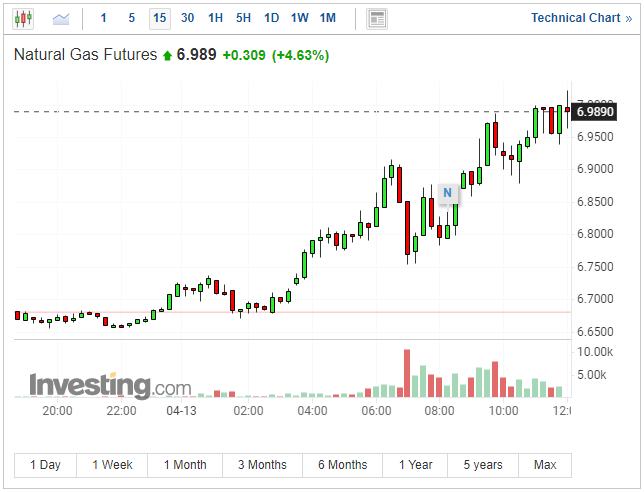Click the 6.8000 price axis label
Viewport: 644px width, 492px height.
(595, 234)
